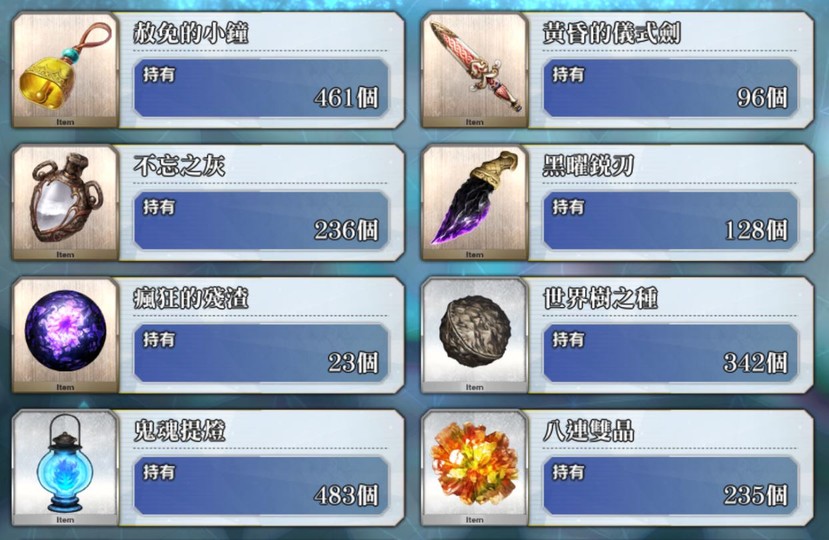Open the 黃昏的儀式劍 item title
The height and width of the screenshot is (540, 829).
(612, 33)
